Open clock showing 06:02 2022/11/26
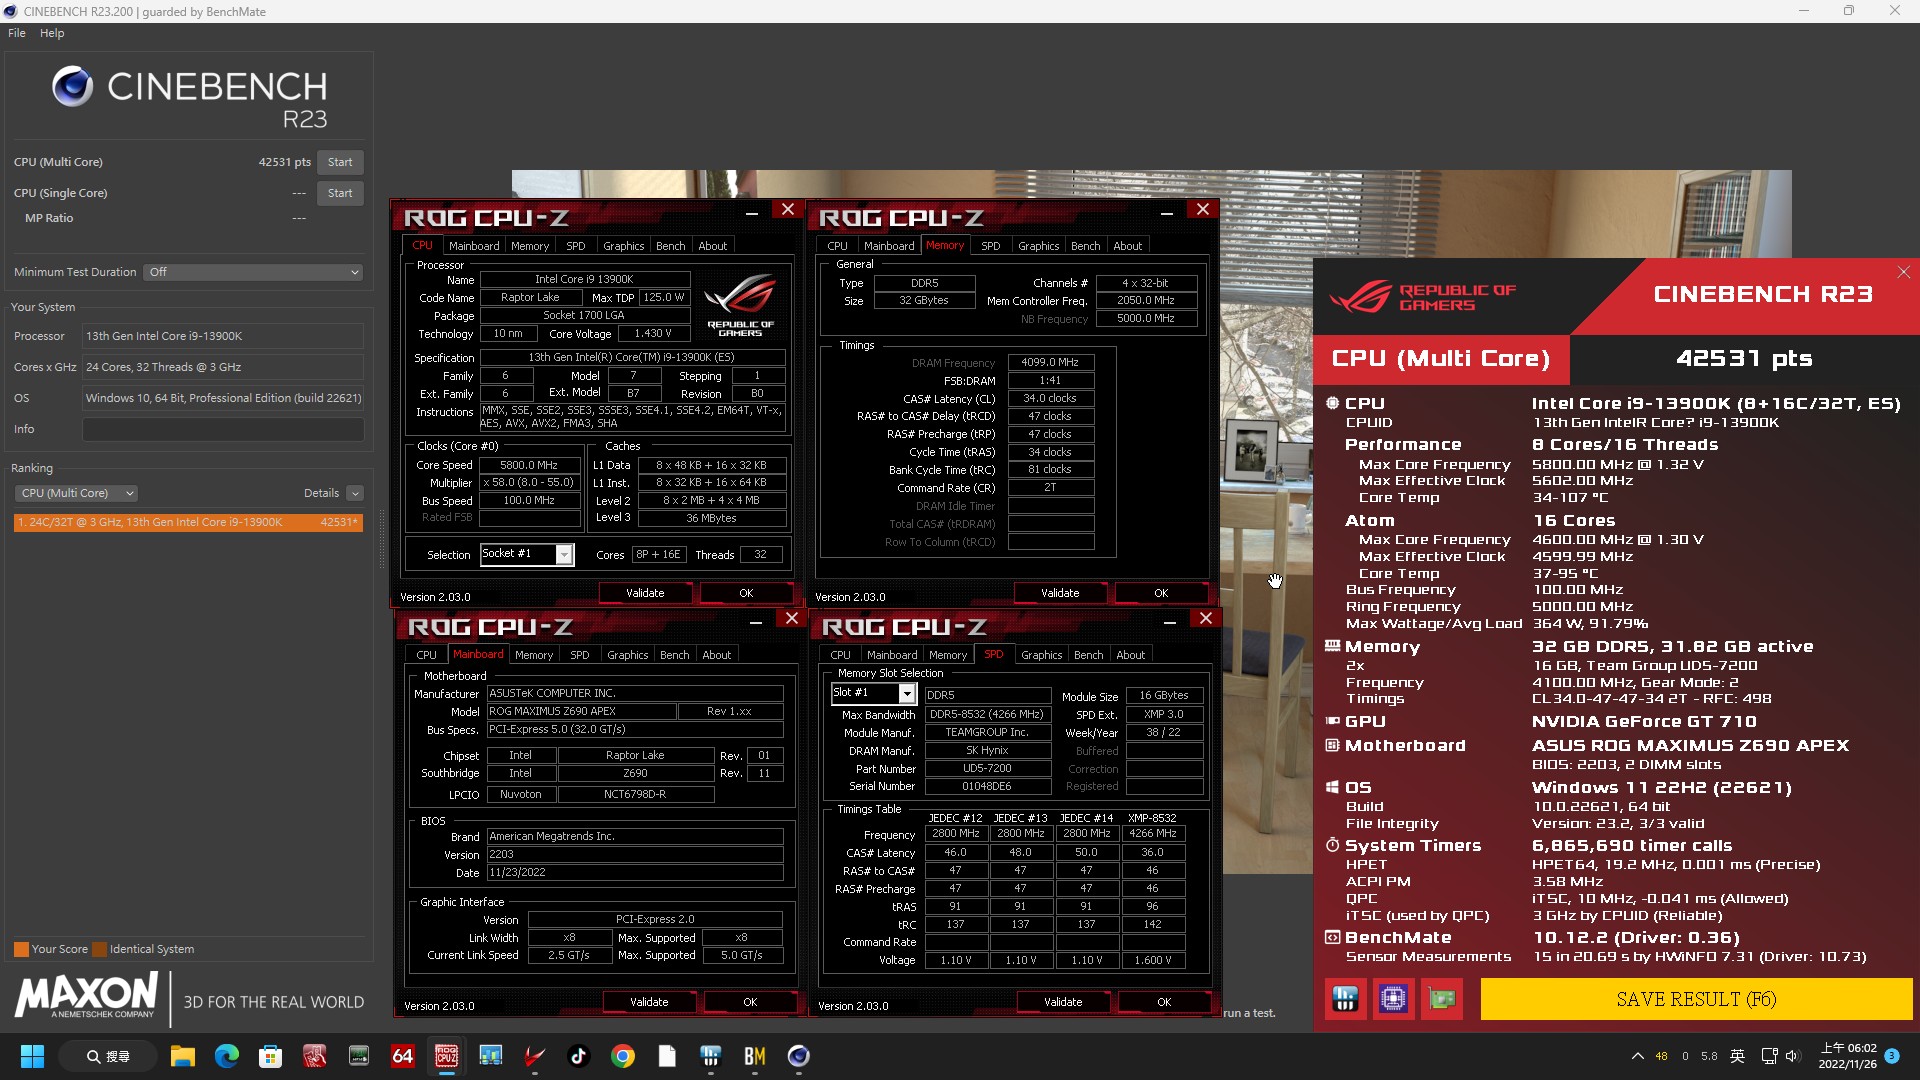Screen dimensions: 1920x1080 (x=1848, y=1056)
